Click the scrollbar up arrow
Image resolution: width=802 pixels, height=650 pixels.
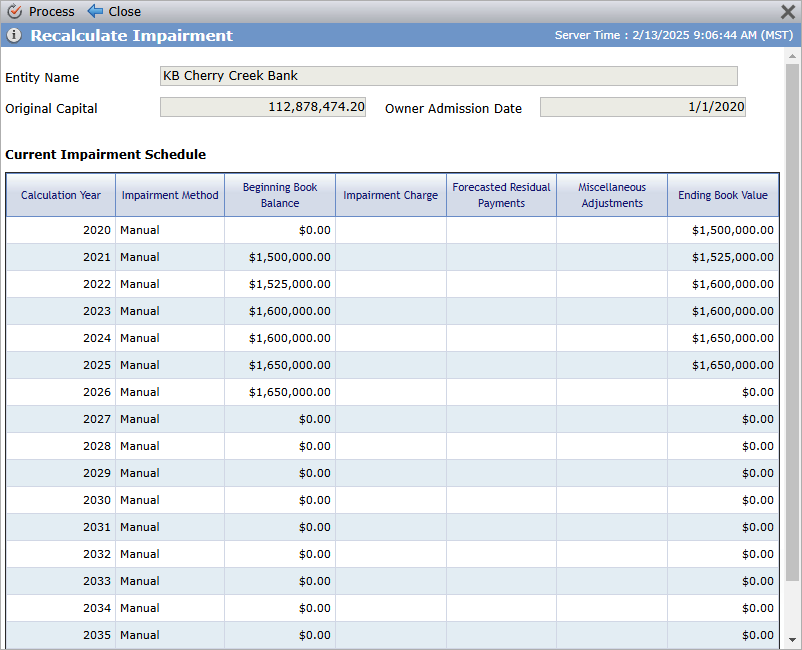click(792, 56)
